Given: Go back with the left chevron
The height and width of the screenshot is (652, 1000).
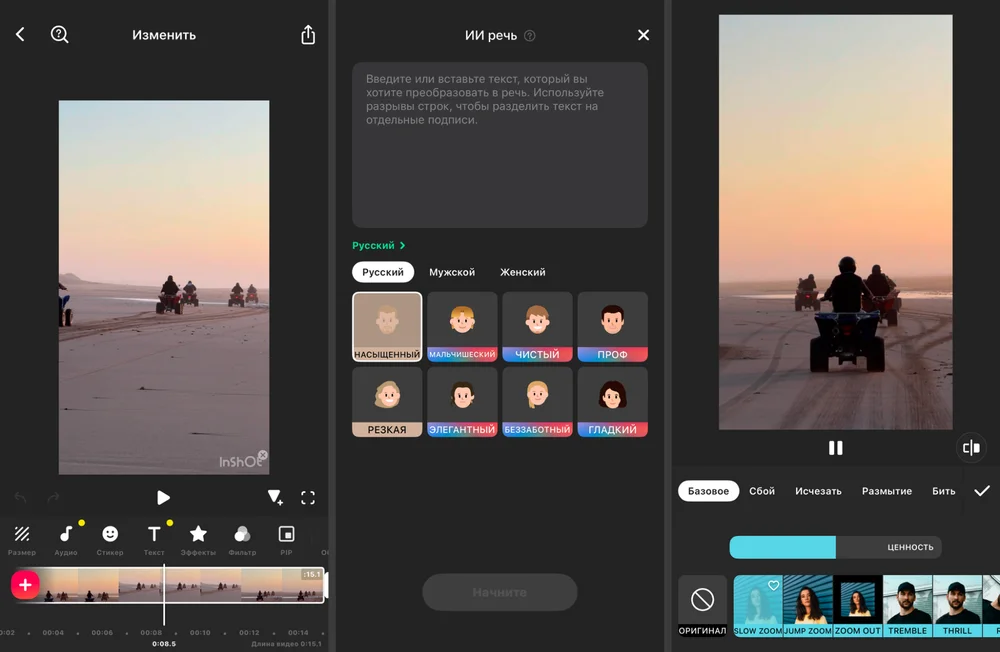Looking at the screenshot, I should (20, 35).
